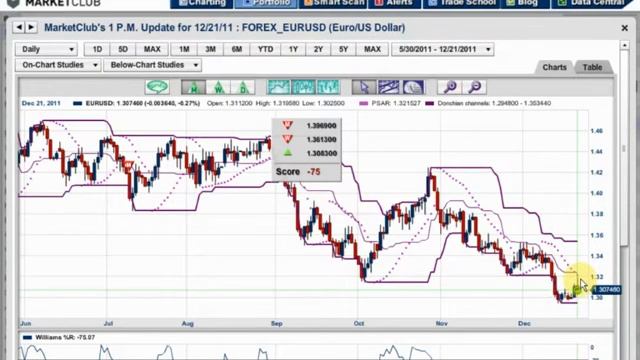Click the 'Low: 1.302000' value
640x360 pixels.
pyautogui.click(x=323, y=104)
